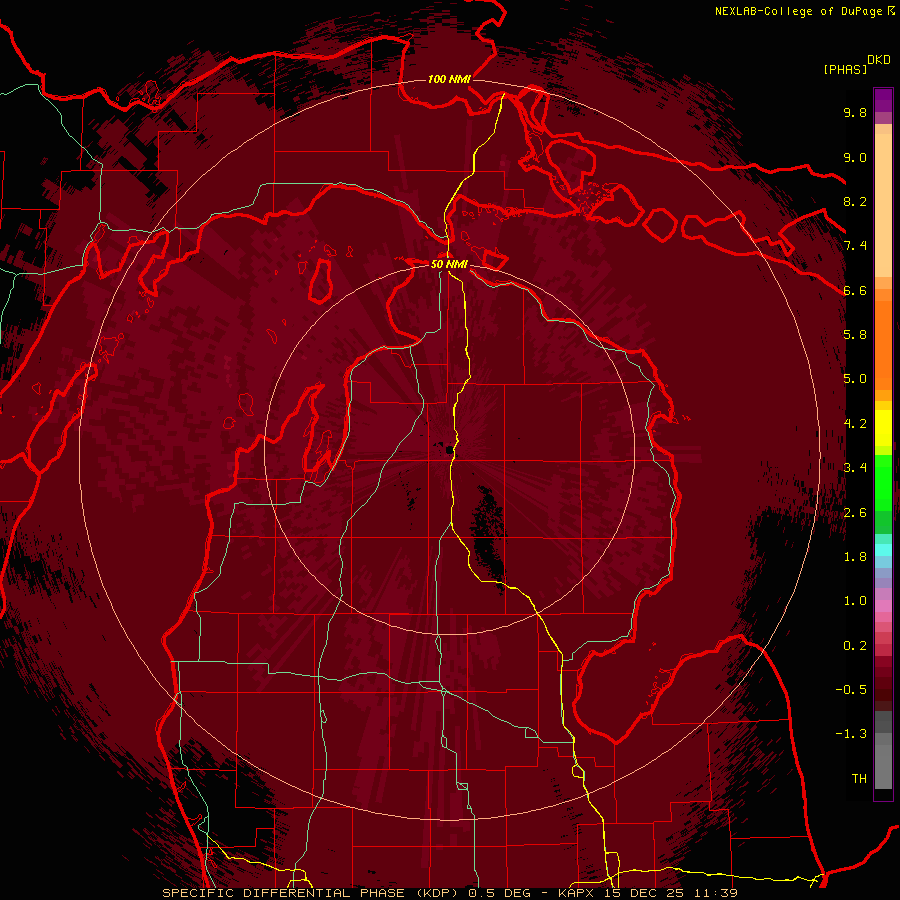Click the 5.8 scale value
Image resolution: width=900 pixels, height=900 pixels.
coord(855,335)
